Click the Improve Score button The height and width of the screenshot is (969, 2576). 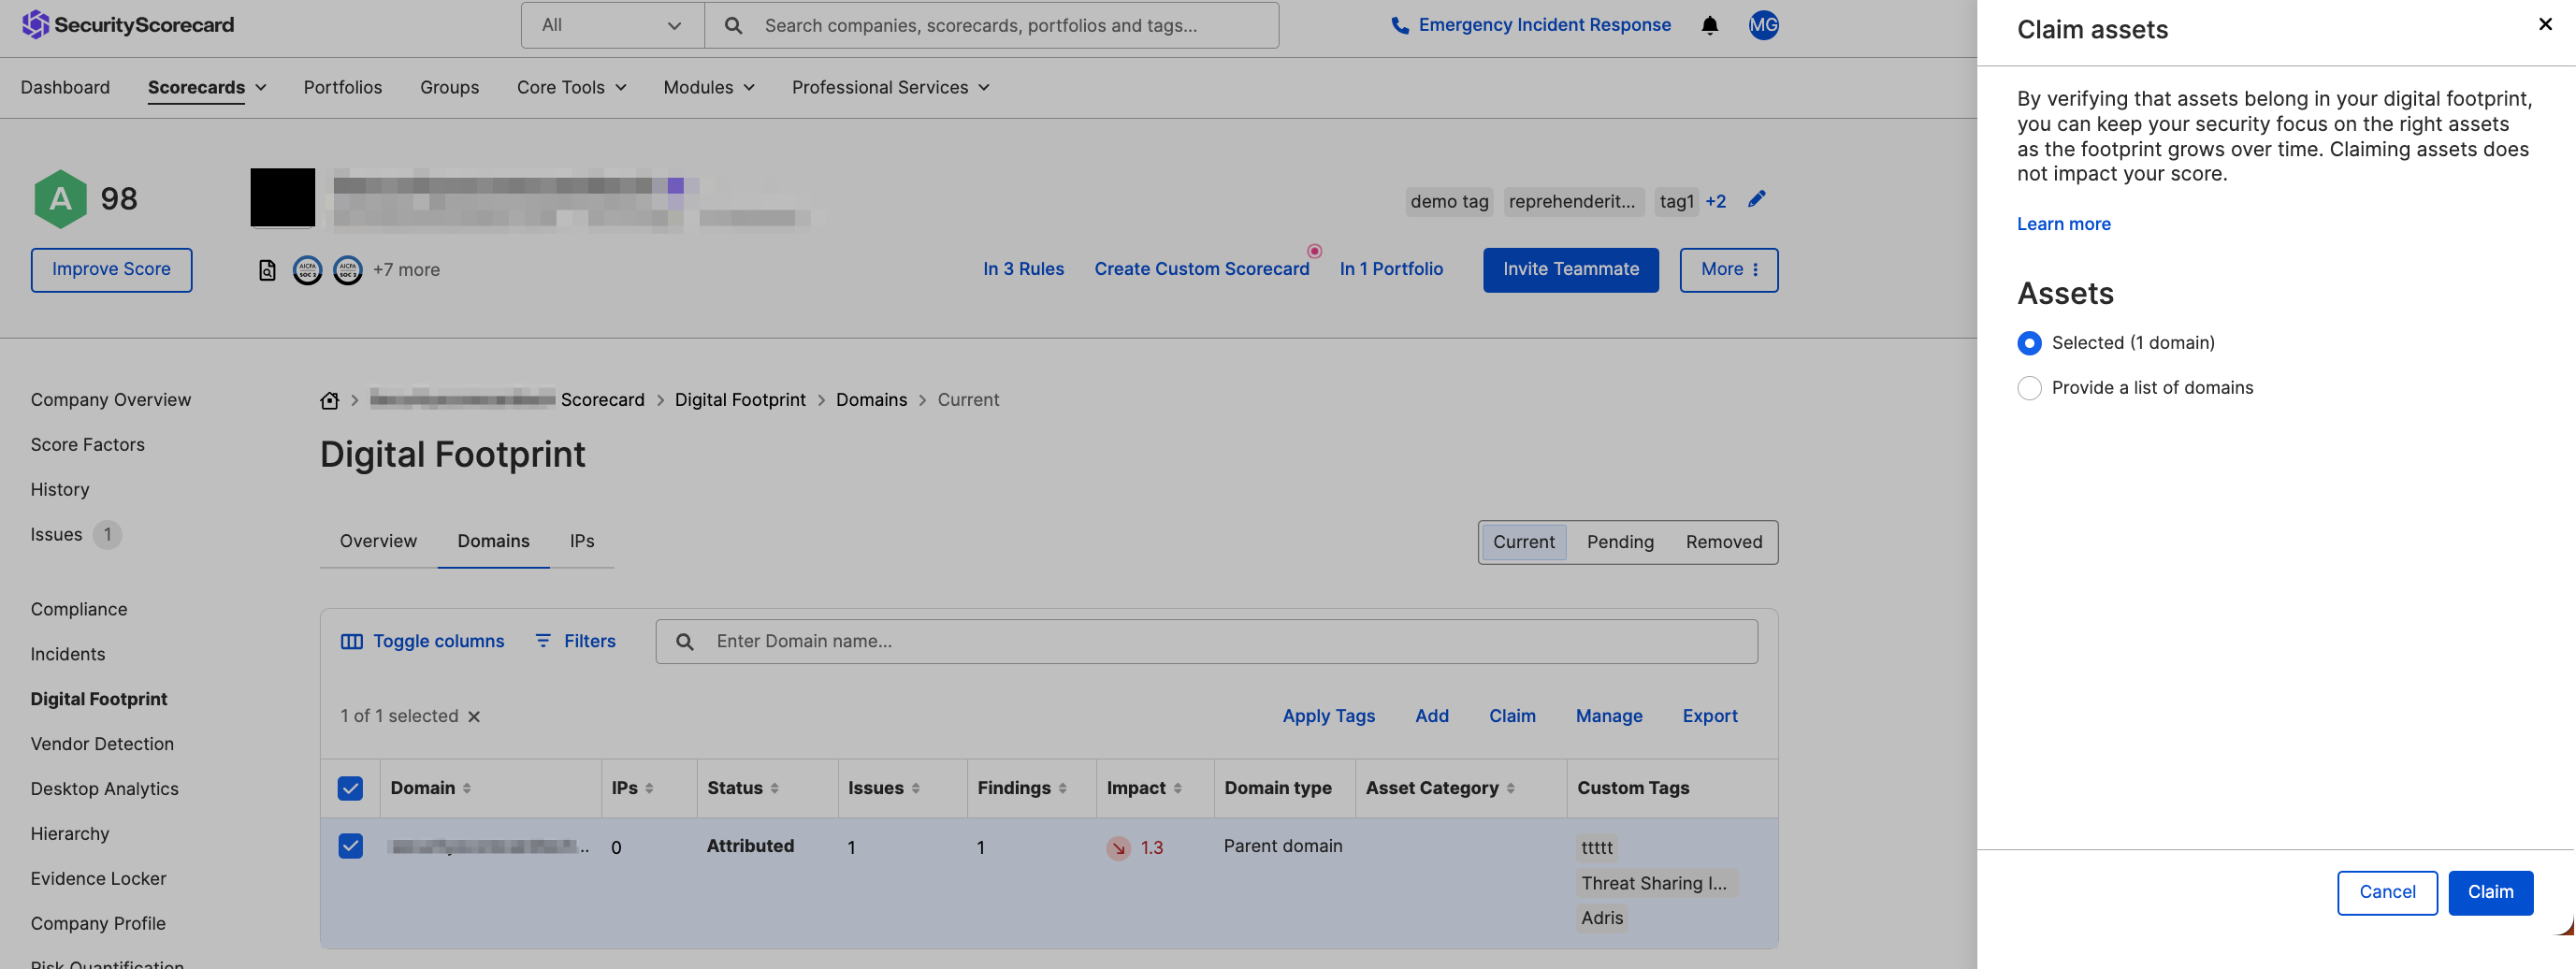[111, 270]
